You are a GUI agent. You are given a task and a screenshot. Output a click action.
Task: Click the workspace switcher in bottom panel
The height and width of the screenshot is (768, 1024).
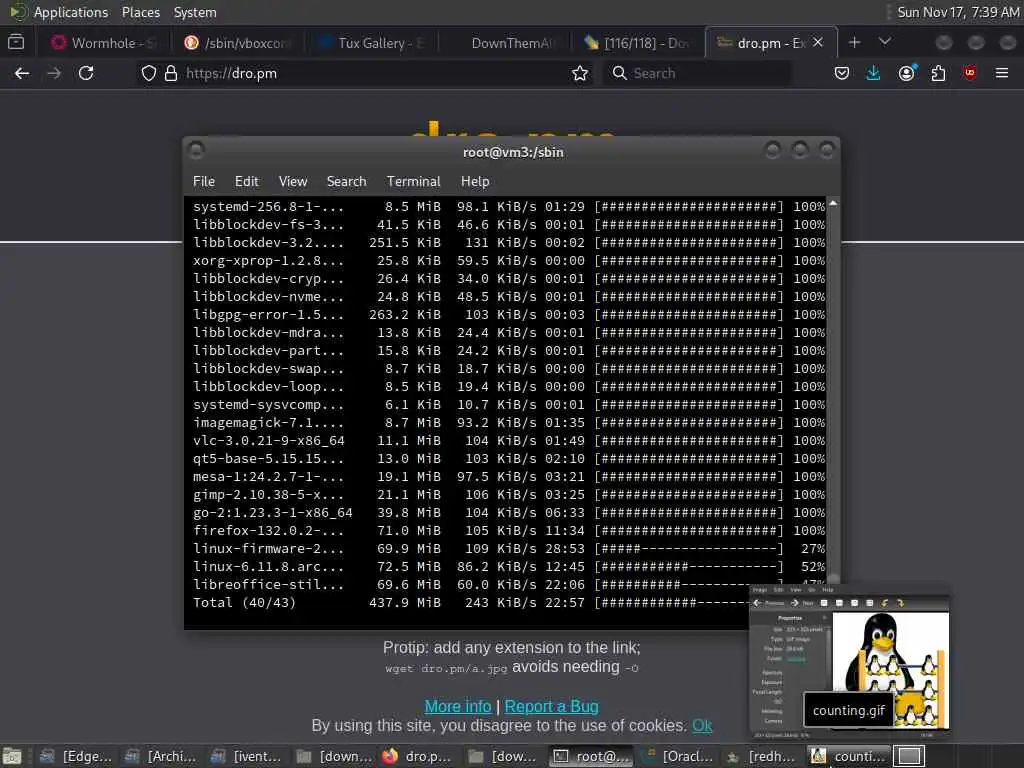pyautogui.click(x=909, y=756)
